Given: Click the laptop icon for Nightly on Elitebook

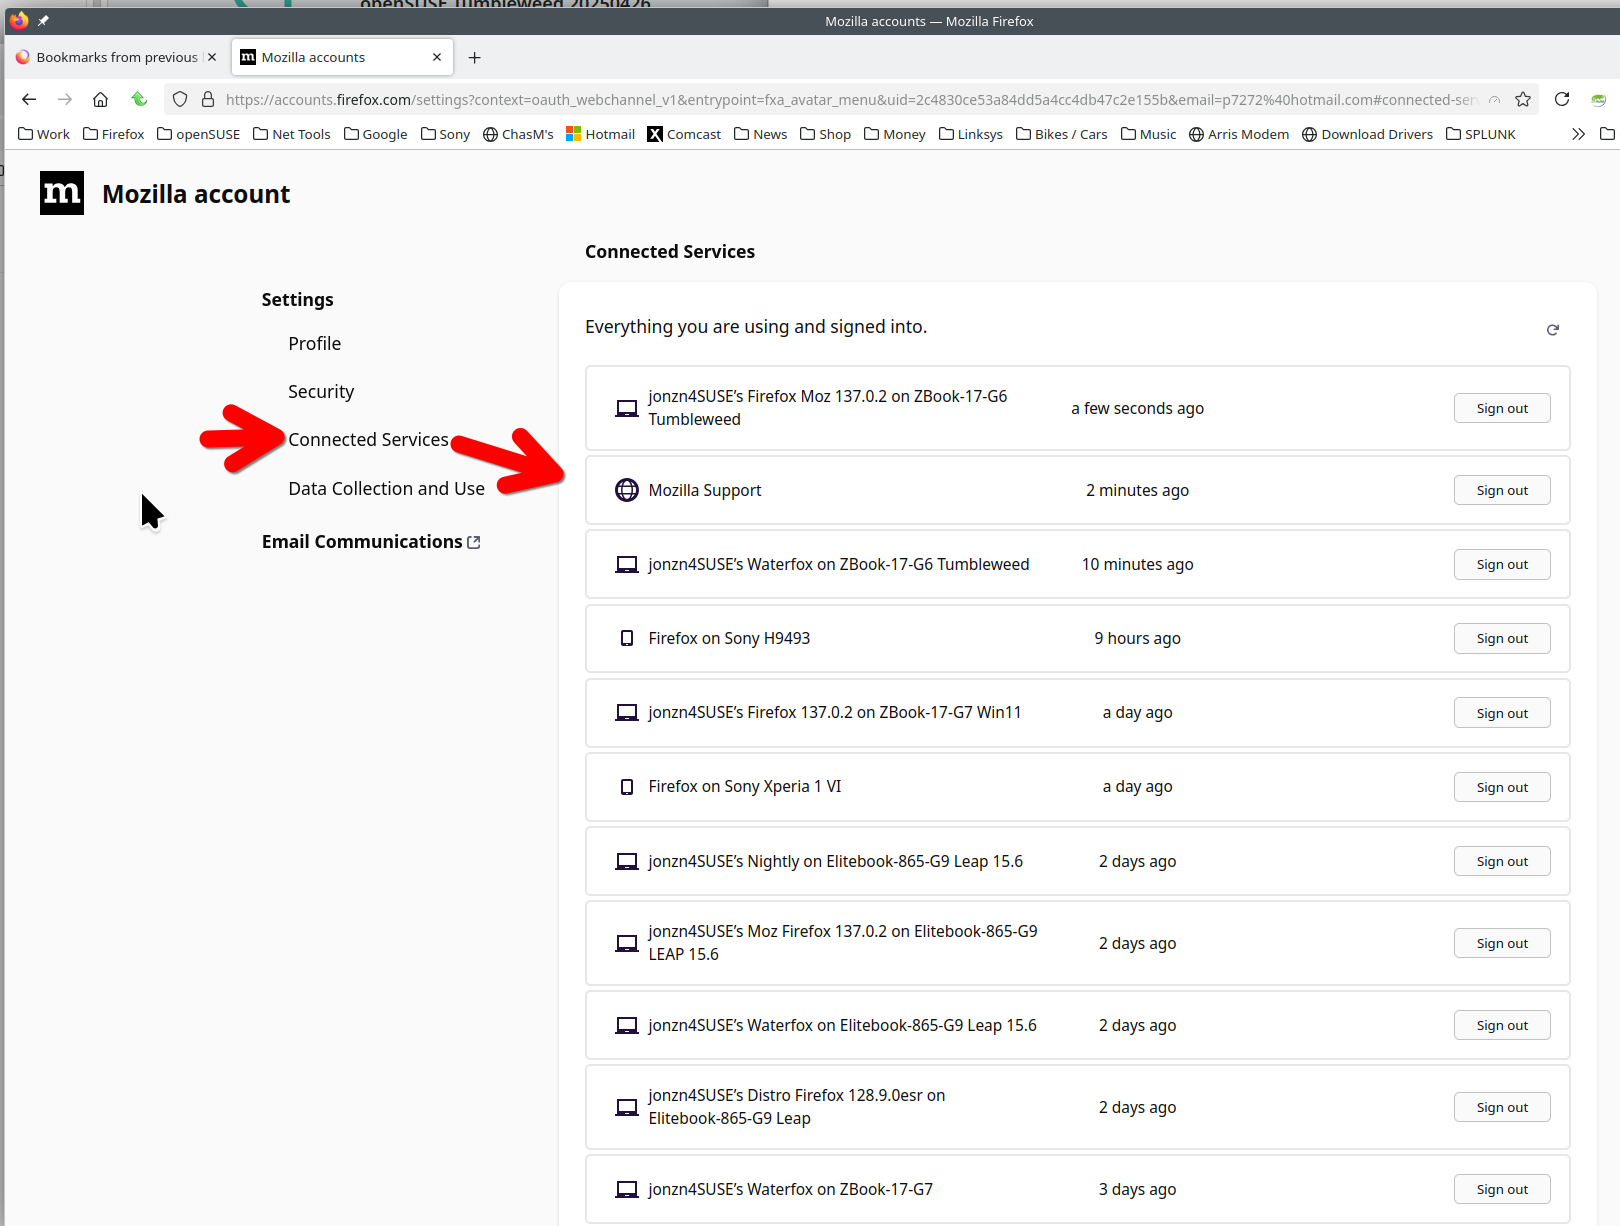Looking at the screenshot, I should (x=627, y=861).
